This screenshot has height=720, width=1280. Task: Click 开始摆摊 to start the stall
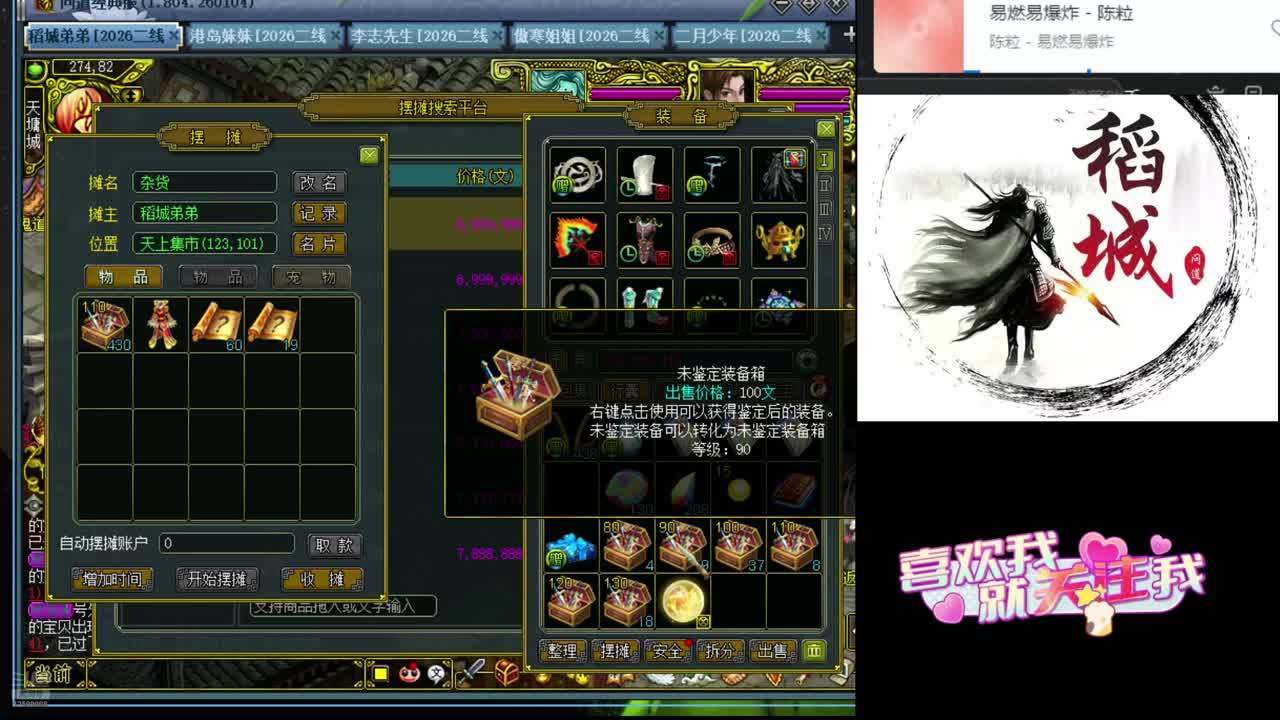217,579
